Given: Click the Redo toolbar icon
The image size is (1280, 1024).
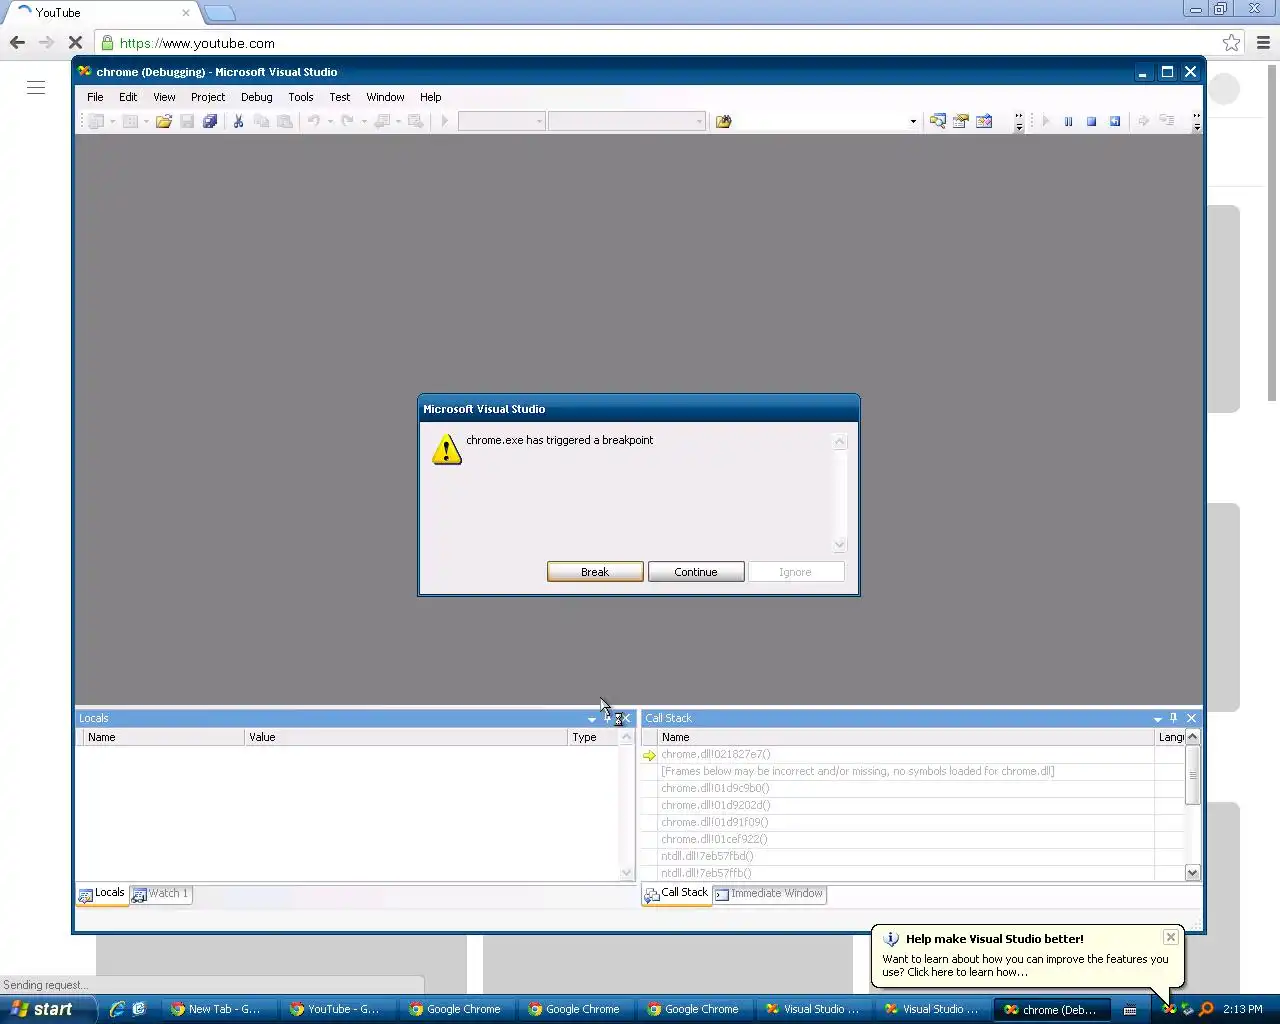Looking at the screenshot, I should [347, 121].
